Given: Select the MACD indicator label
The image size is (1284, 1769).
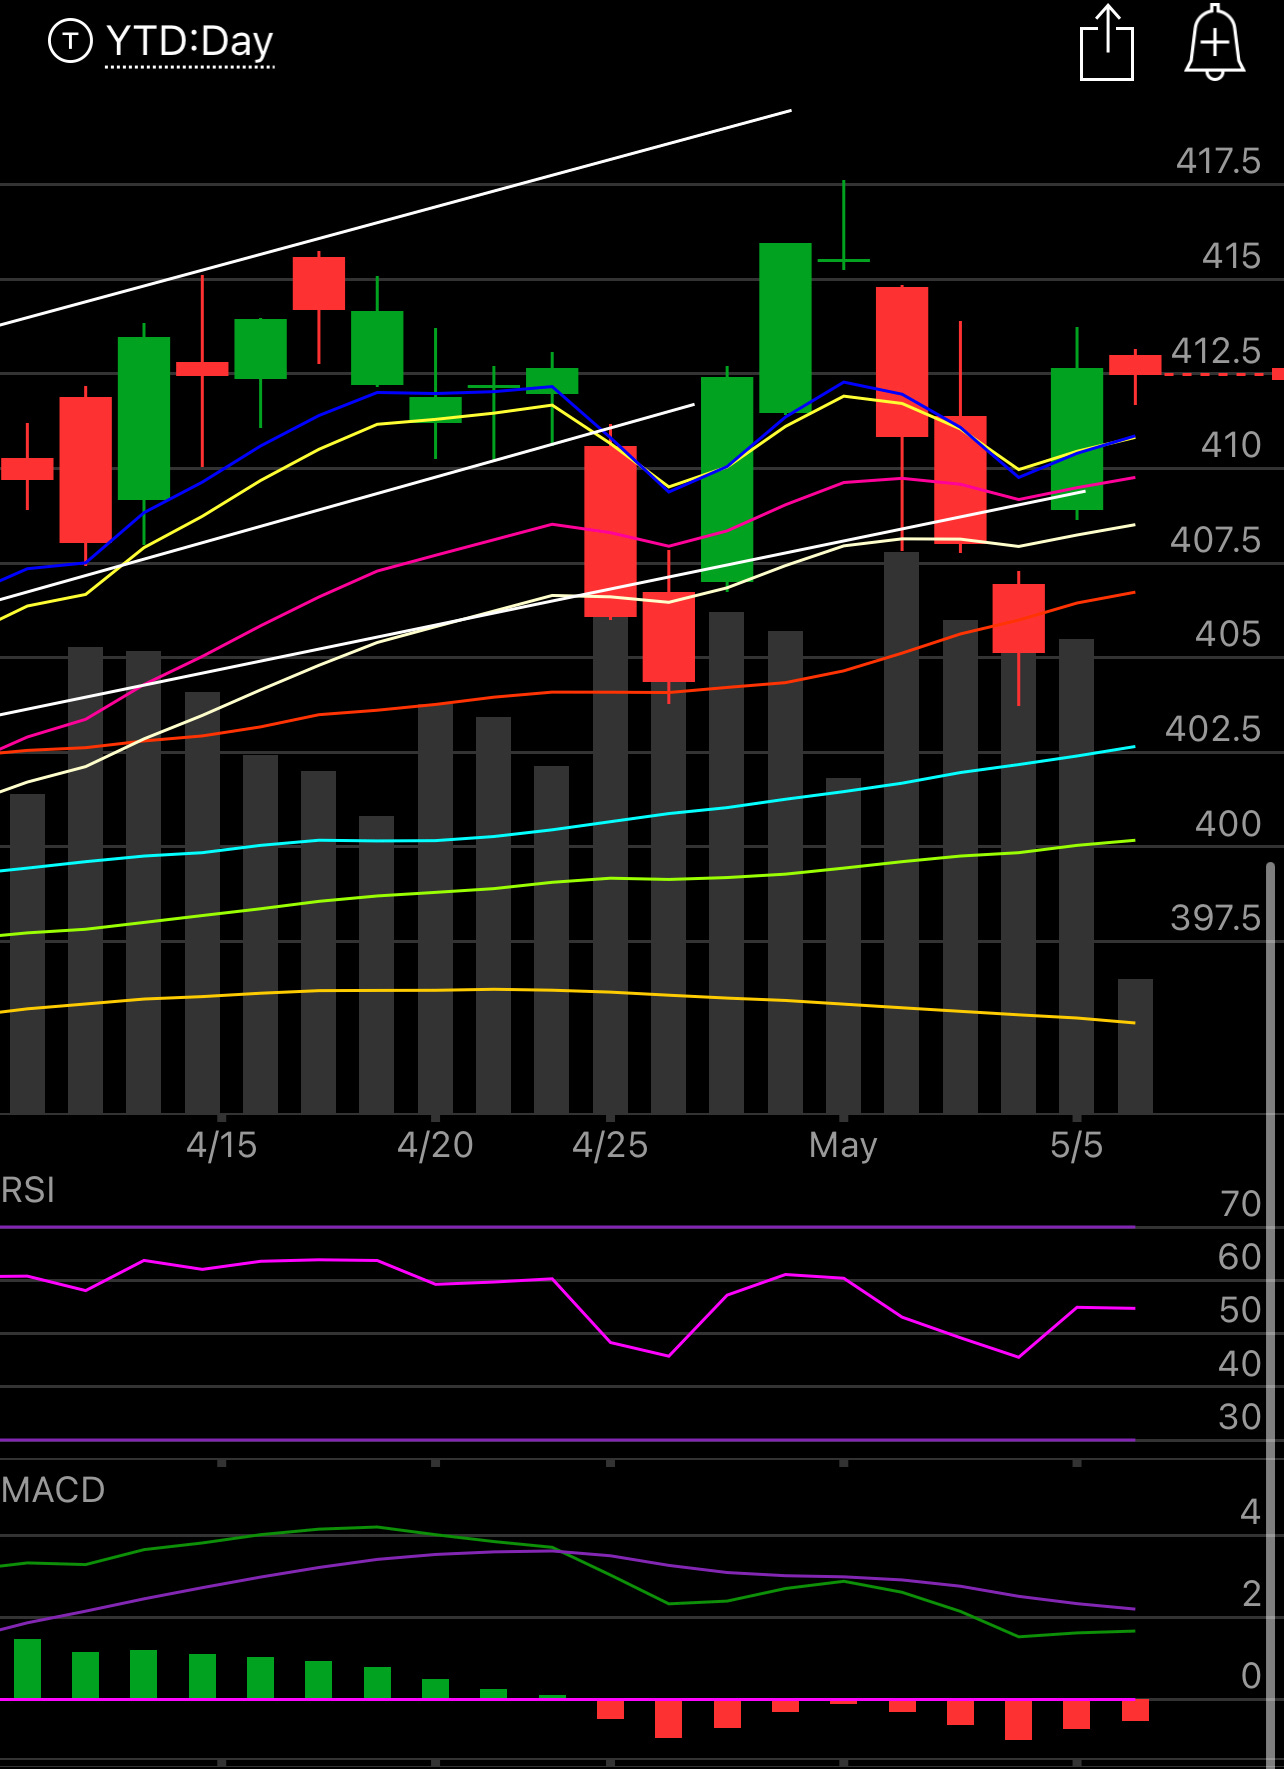Looking at the screenshot, I should [53, 1490].
